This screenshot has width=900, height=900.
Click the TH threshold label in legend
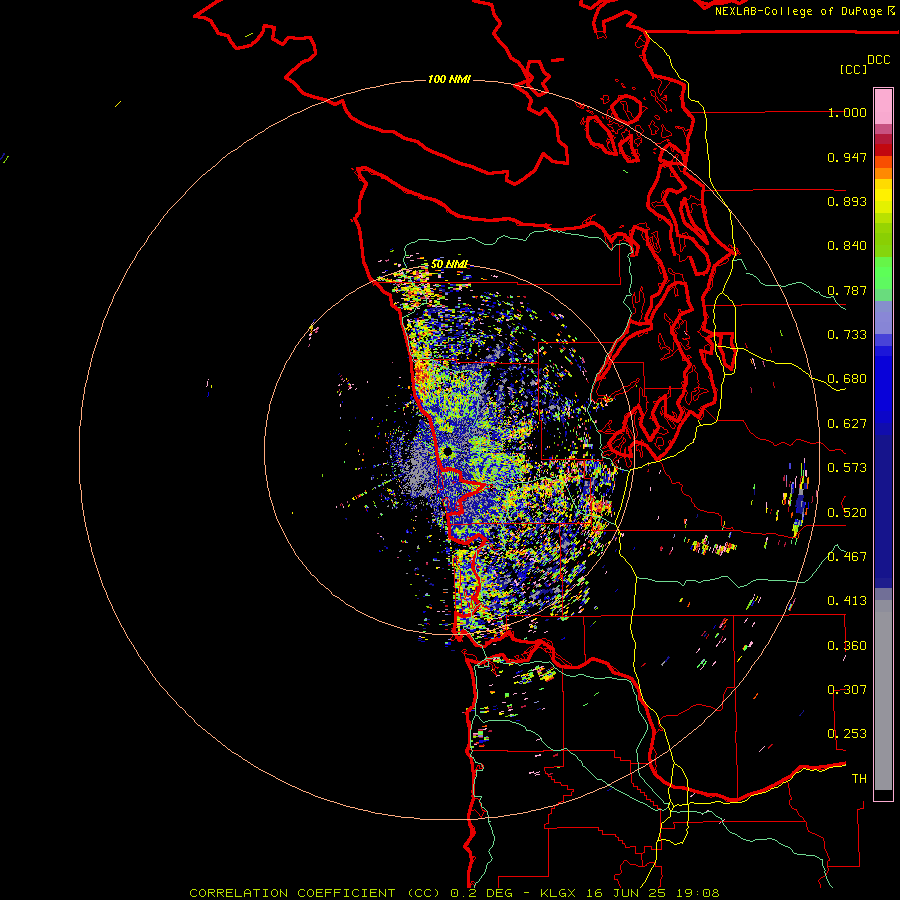tap(859, 779)
